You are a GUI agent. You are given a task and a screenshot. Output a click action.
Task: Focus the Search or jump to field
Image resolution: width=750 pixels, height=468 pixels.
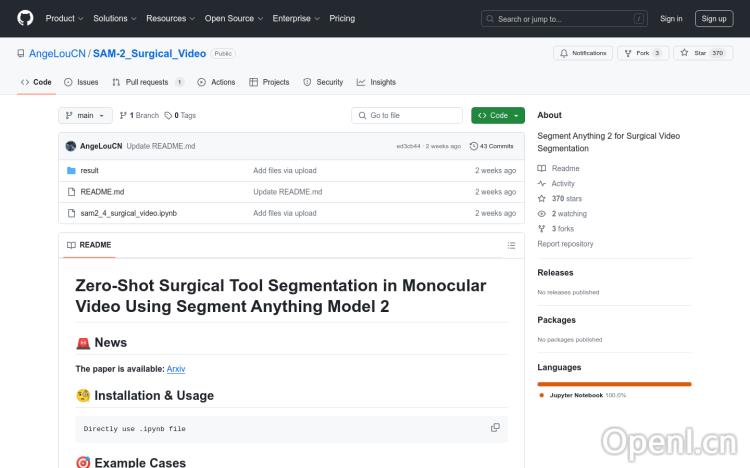(564, 19)
